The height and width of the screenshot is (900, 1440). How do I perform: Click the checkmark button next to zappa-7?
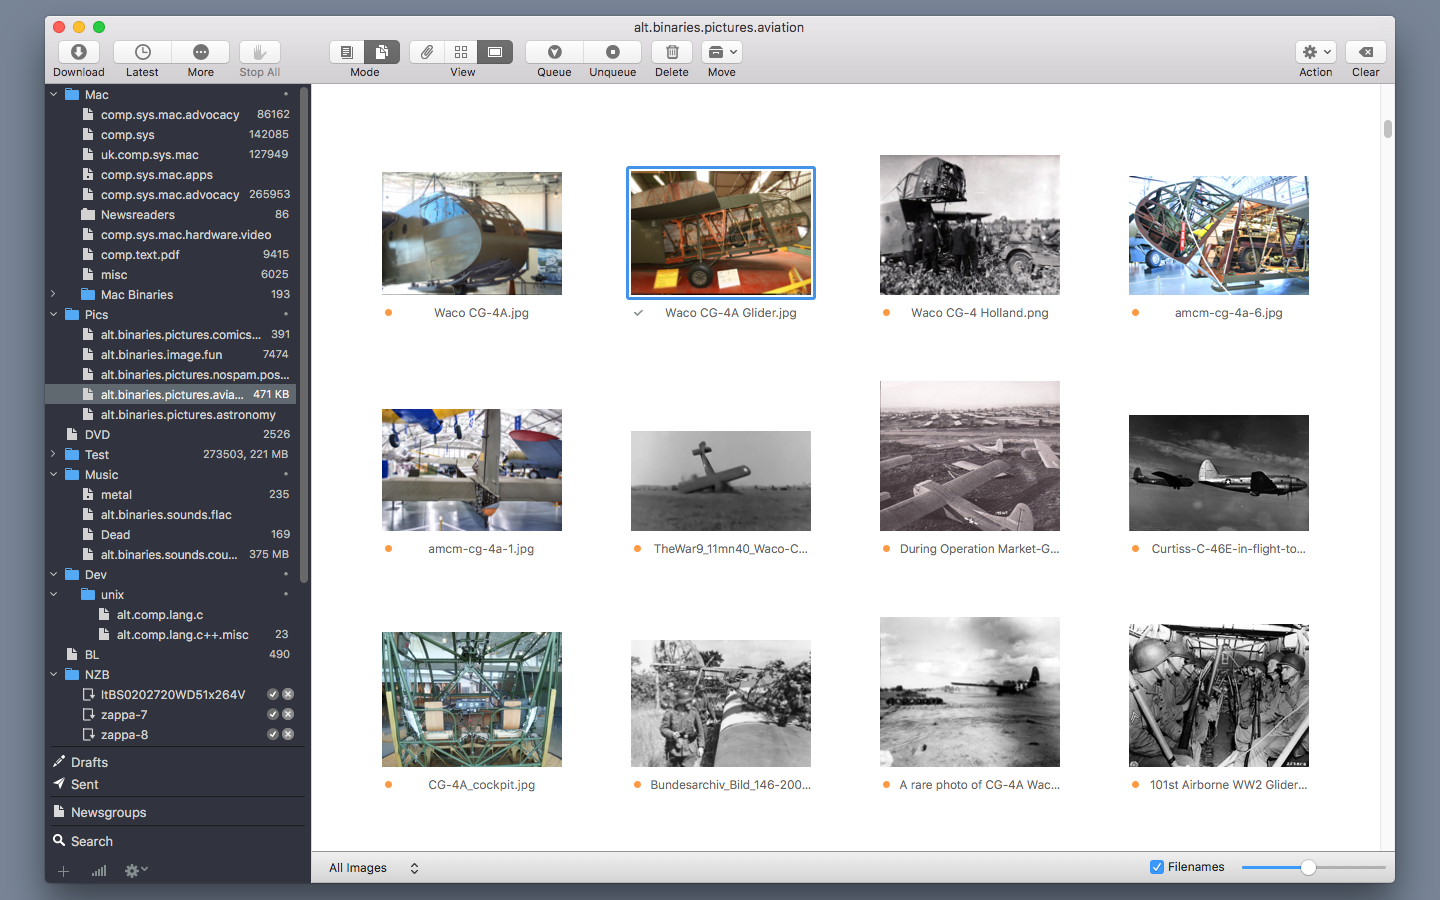click(x=272, y=714)
